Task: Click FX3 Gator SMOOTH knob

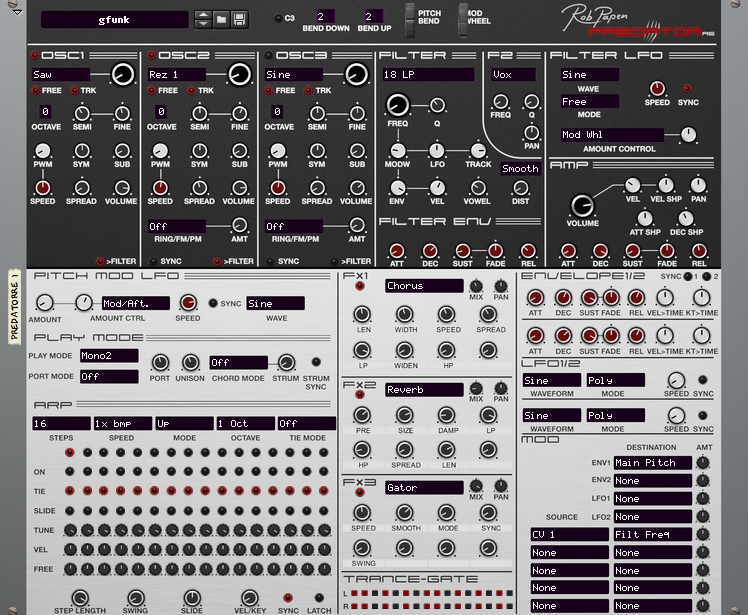Action: 405,512
